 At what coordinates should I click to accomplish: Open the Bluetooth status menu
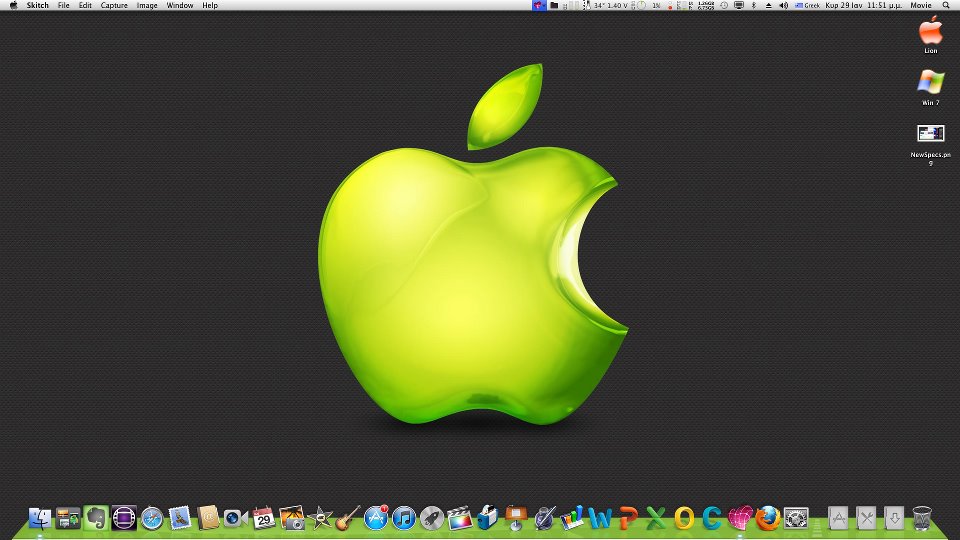pos(754,5)
